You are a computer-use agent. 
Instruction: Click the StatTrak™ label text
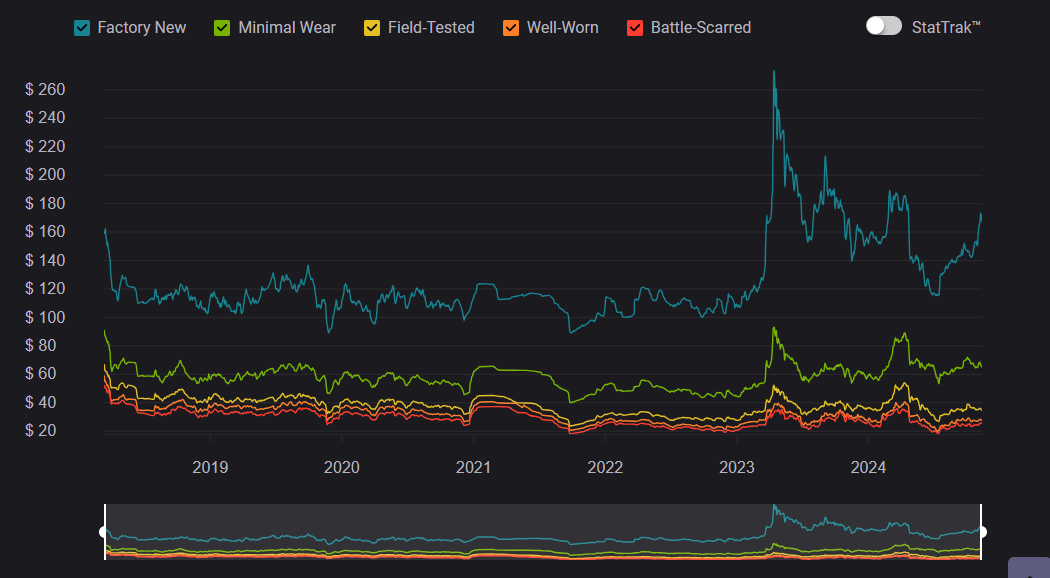946,27
